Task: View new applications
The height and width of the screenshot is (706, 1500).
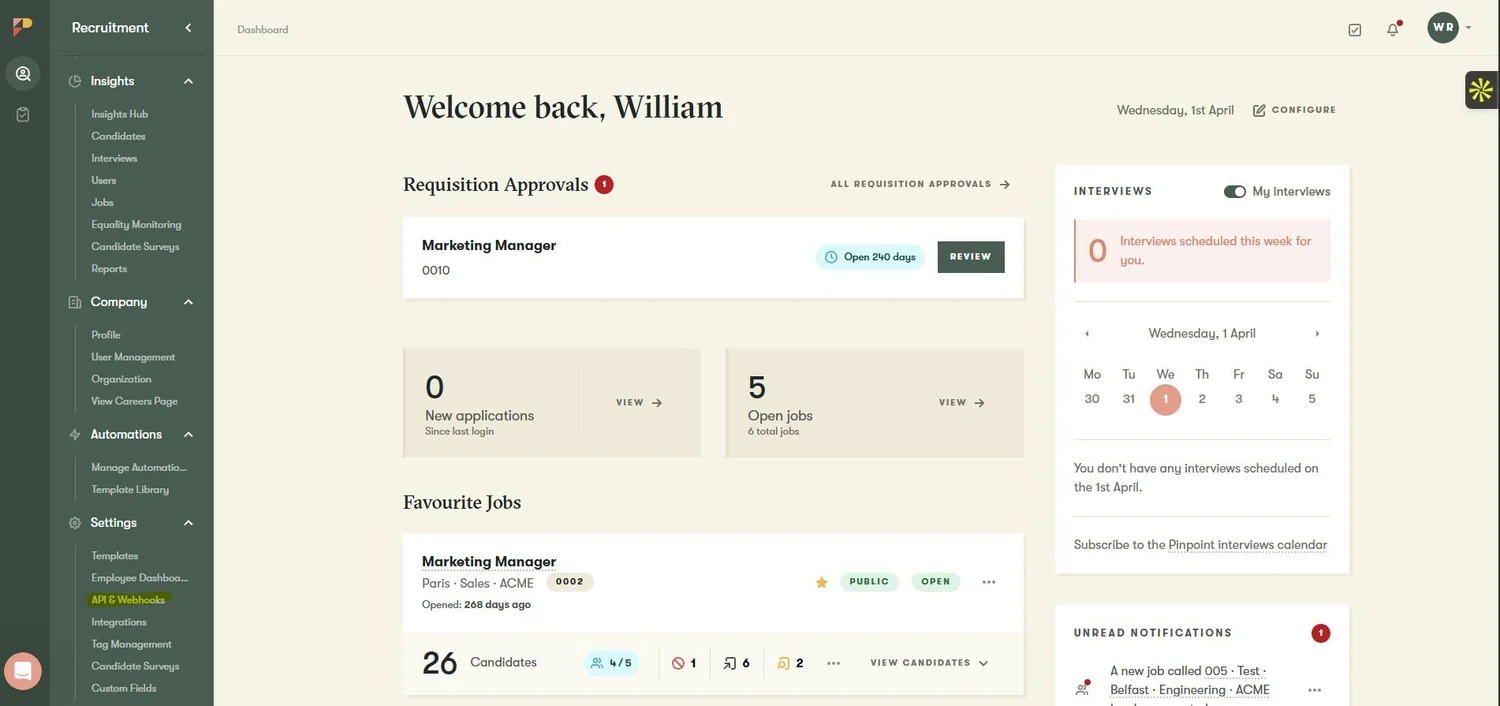Action: click(x=639, y=403)
